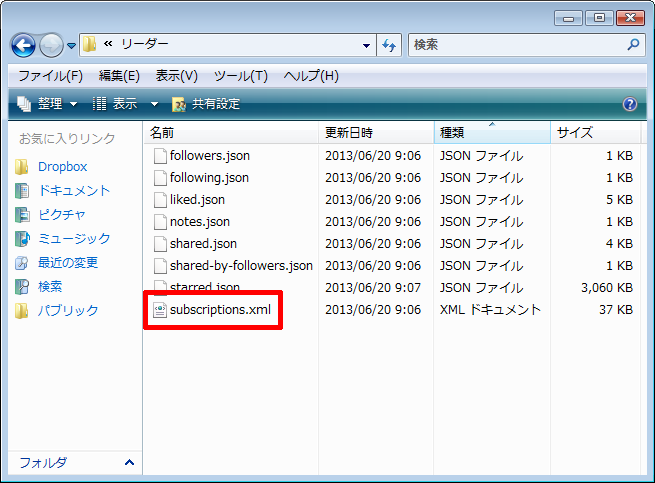Open the Dropbox favorite link
The width and height of the screenshot is (655, 483).
coord(63,167)
